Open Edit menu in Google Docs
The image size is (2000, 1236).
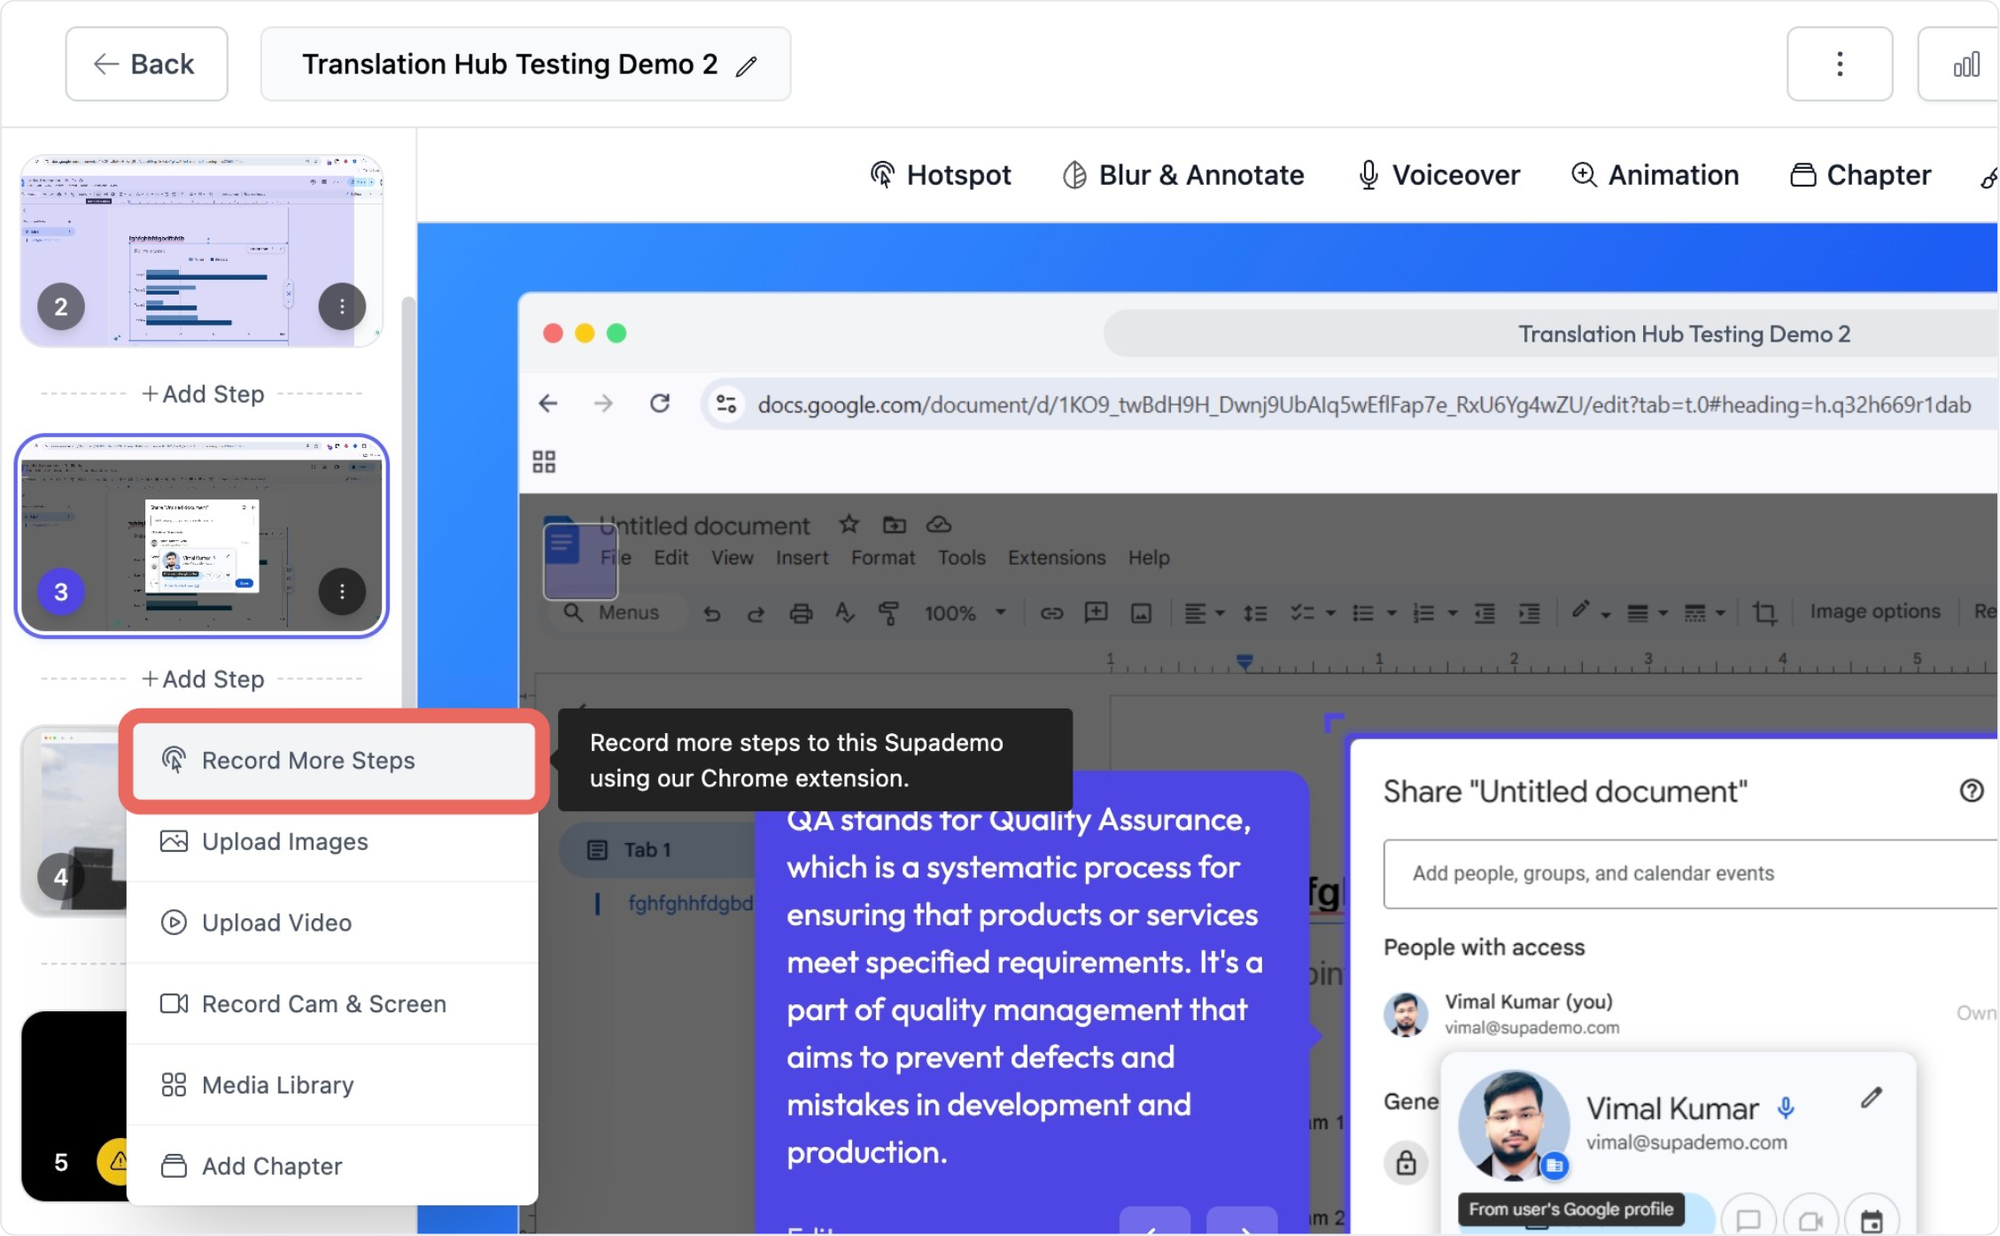(x=671, y=558)
